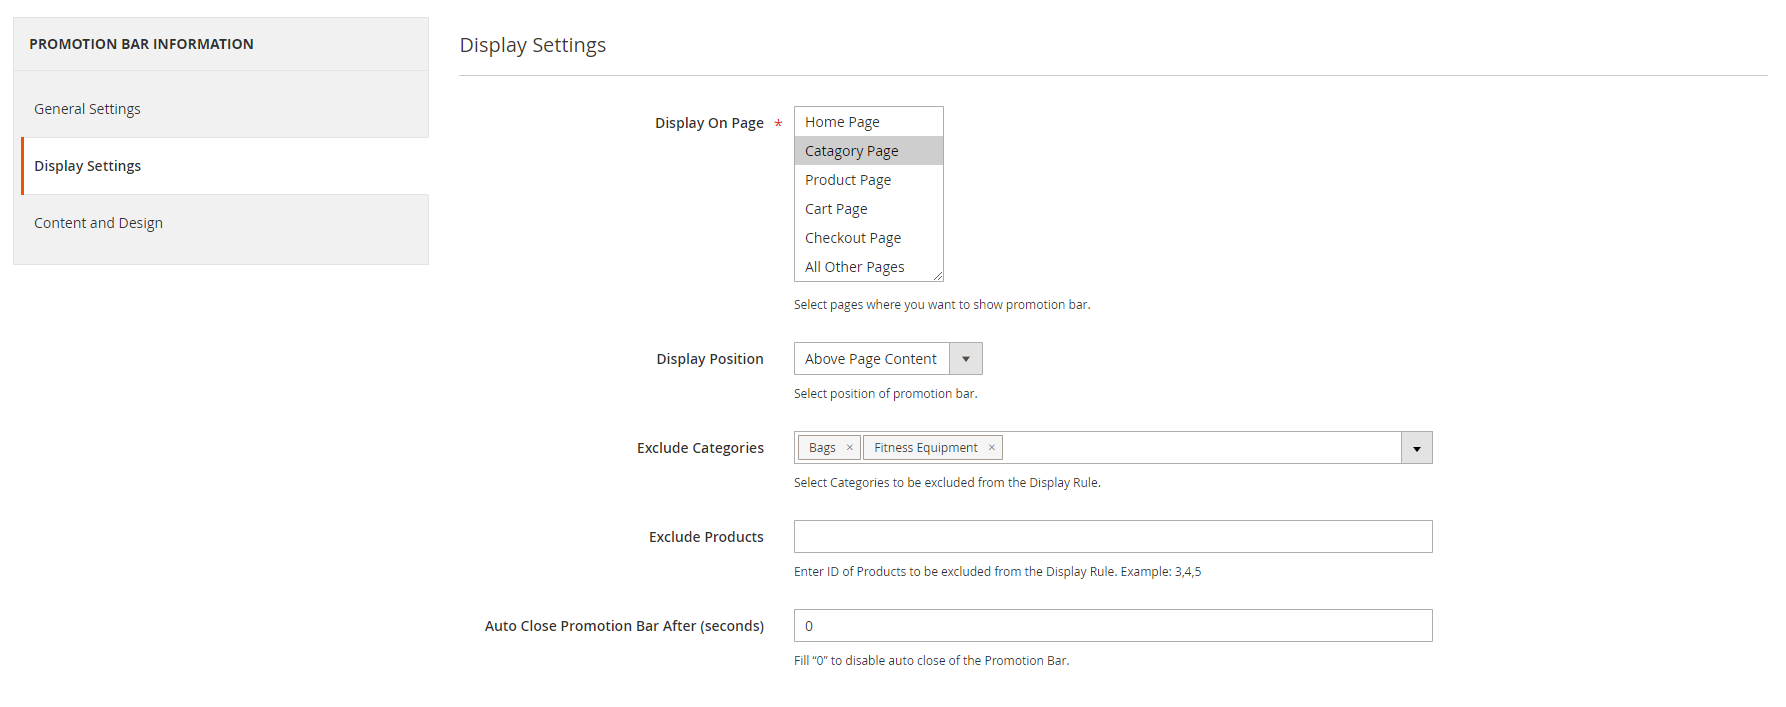Click the Exclude Products input field
This screenshot has height=707, width=1786.
pyautogui.click(x=1113, y=537)
